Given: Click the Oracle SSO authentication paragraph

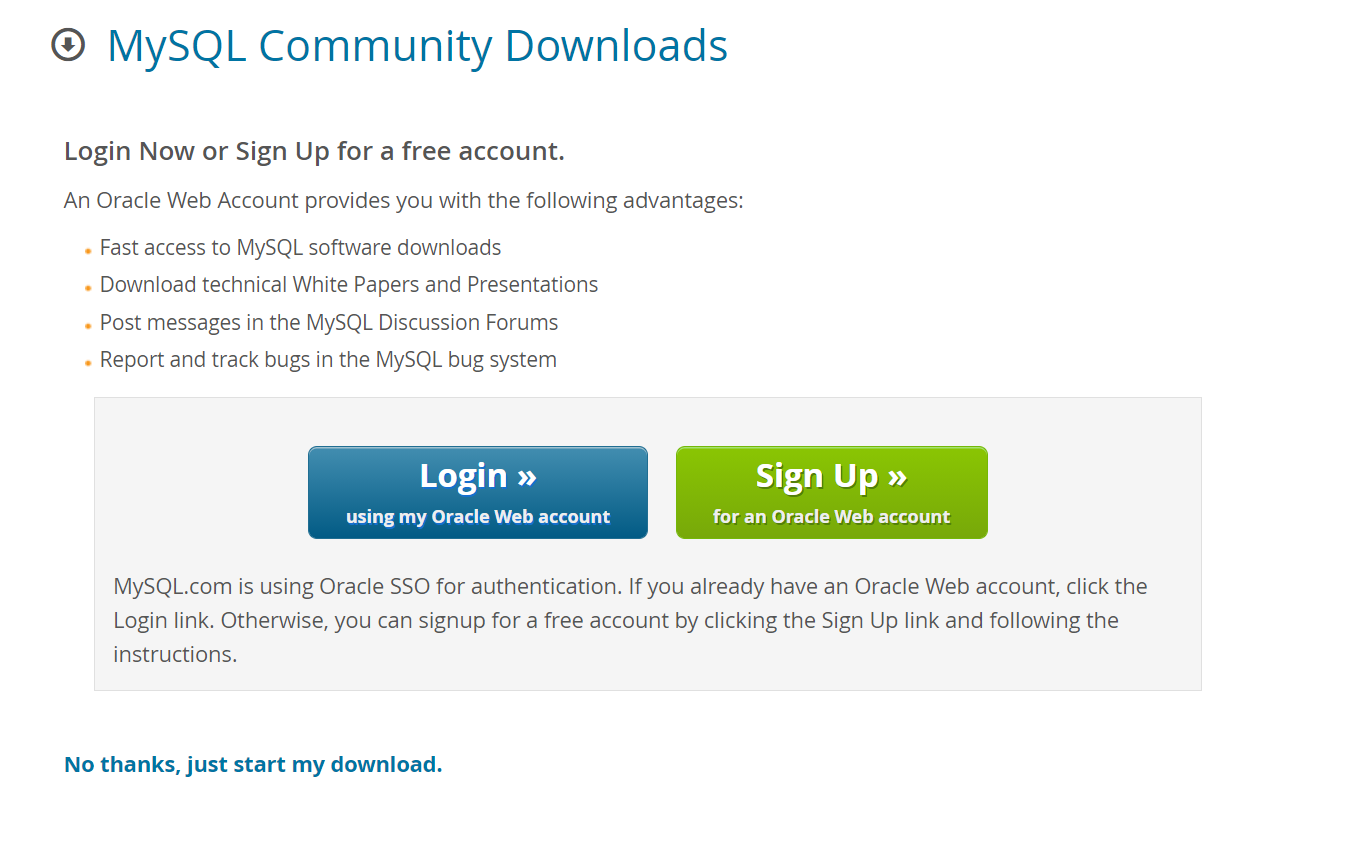Looking at the screenshot, I should pos(631,620).
